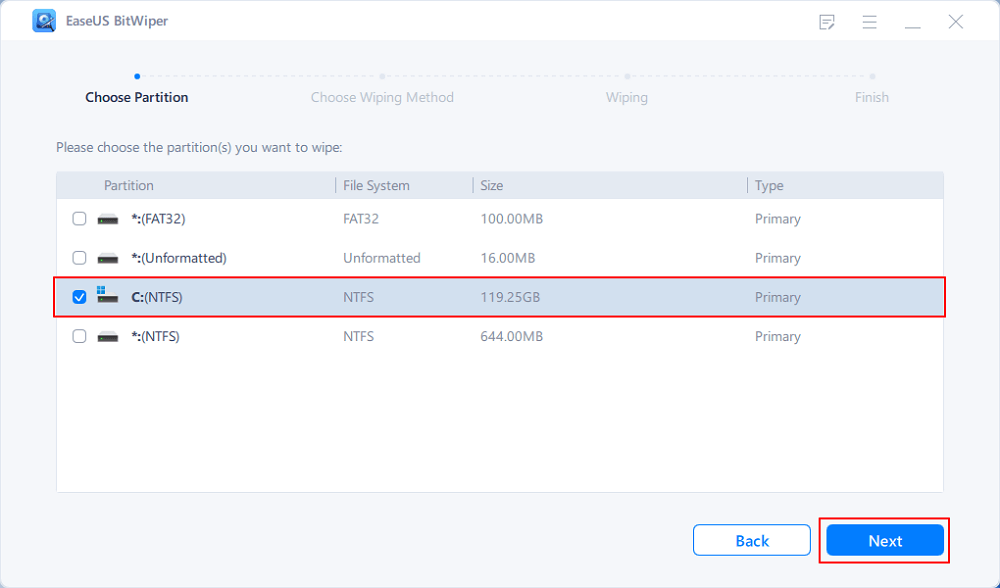Click the Size column header
Viewport: 1000px width, 588px height.
tap(492, 185)
